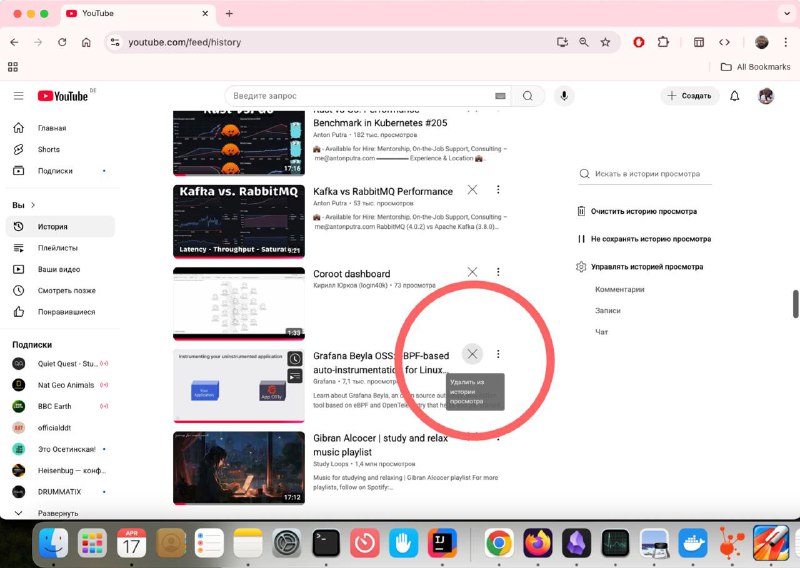
Task: Open Chrome three-dot menu
Action: [x=786, y=42]
